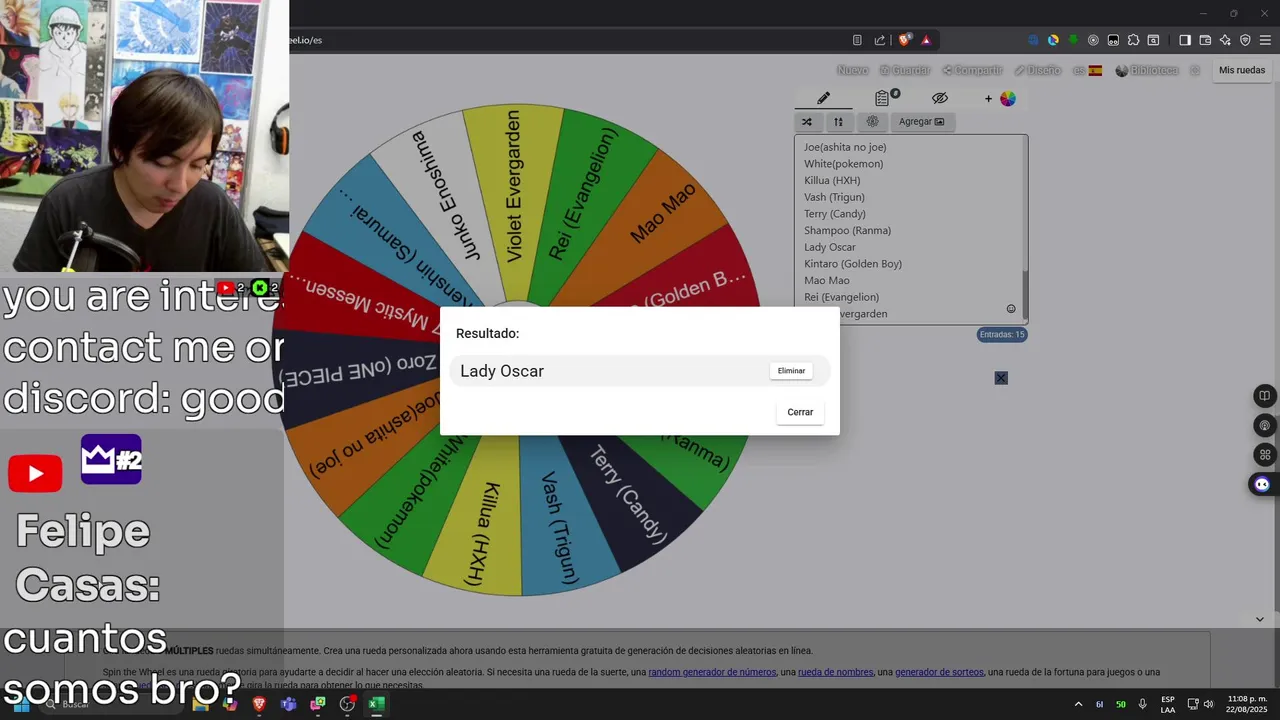
Task: Open the book icon in side panel
Action: coord(1265,396)
